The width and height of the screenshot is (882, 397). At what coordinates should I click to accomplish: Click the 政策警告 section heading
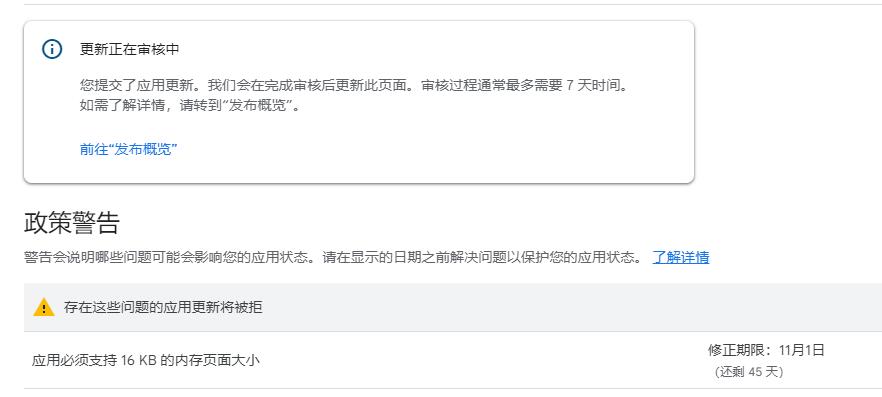pyautogui.click(x=72, y=223)
